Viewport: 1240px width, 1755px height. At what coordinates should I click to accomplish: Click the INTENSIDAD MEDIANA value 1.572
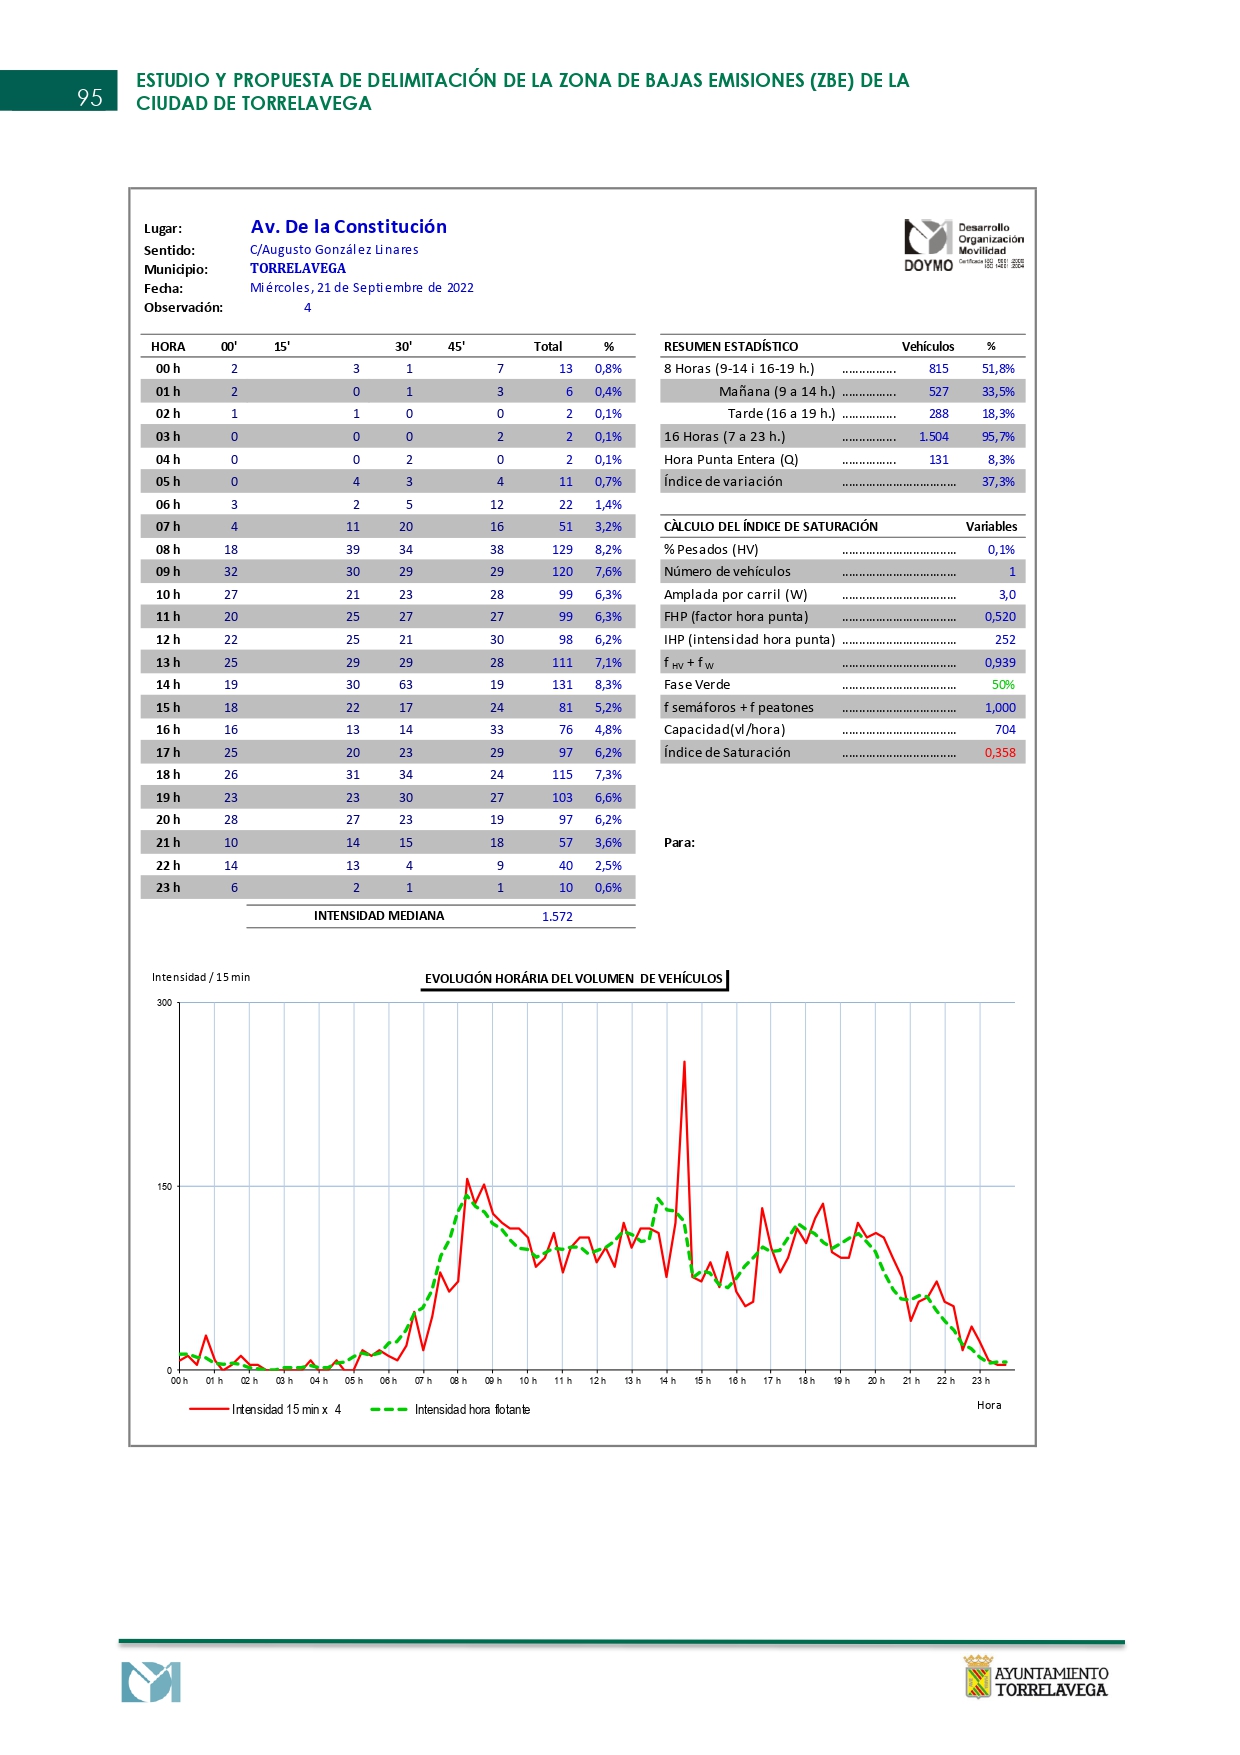pyautogui.click(x=557, y=917)
